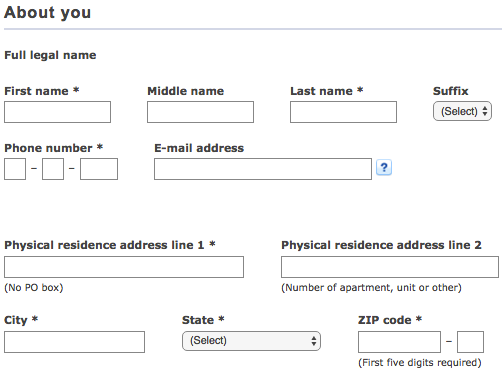Image resolution: width=502 pixels, height=372 pixels.
Task: Click Physical residence address line 2 field
Action: point(390,267)
